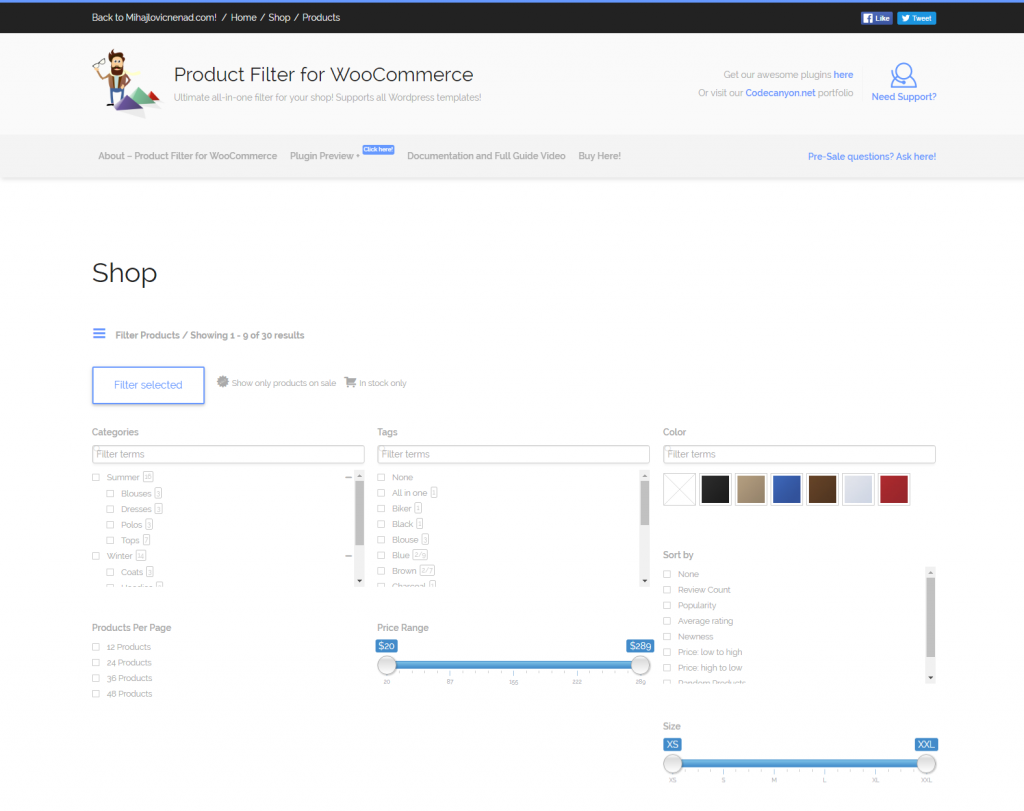Click the $20 price slider handle
The image size is (1024, 811).
point(387,665)
